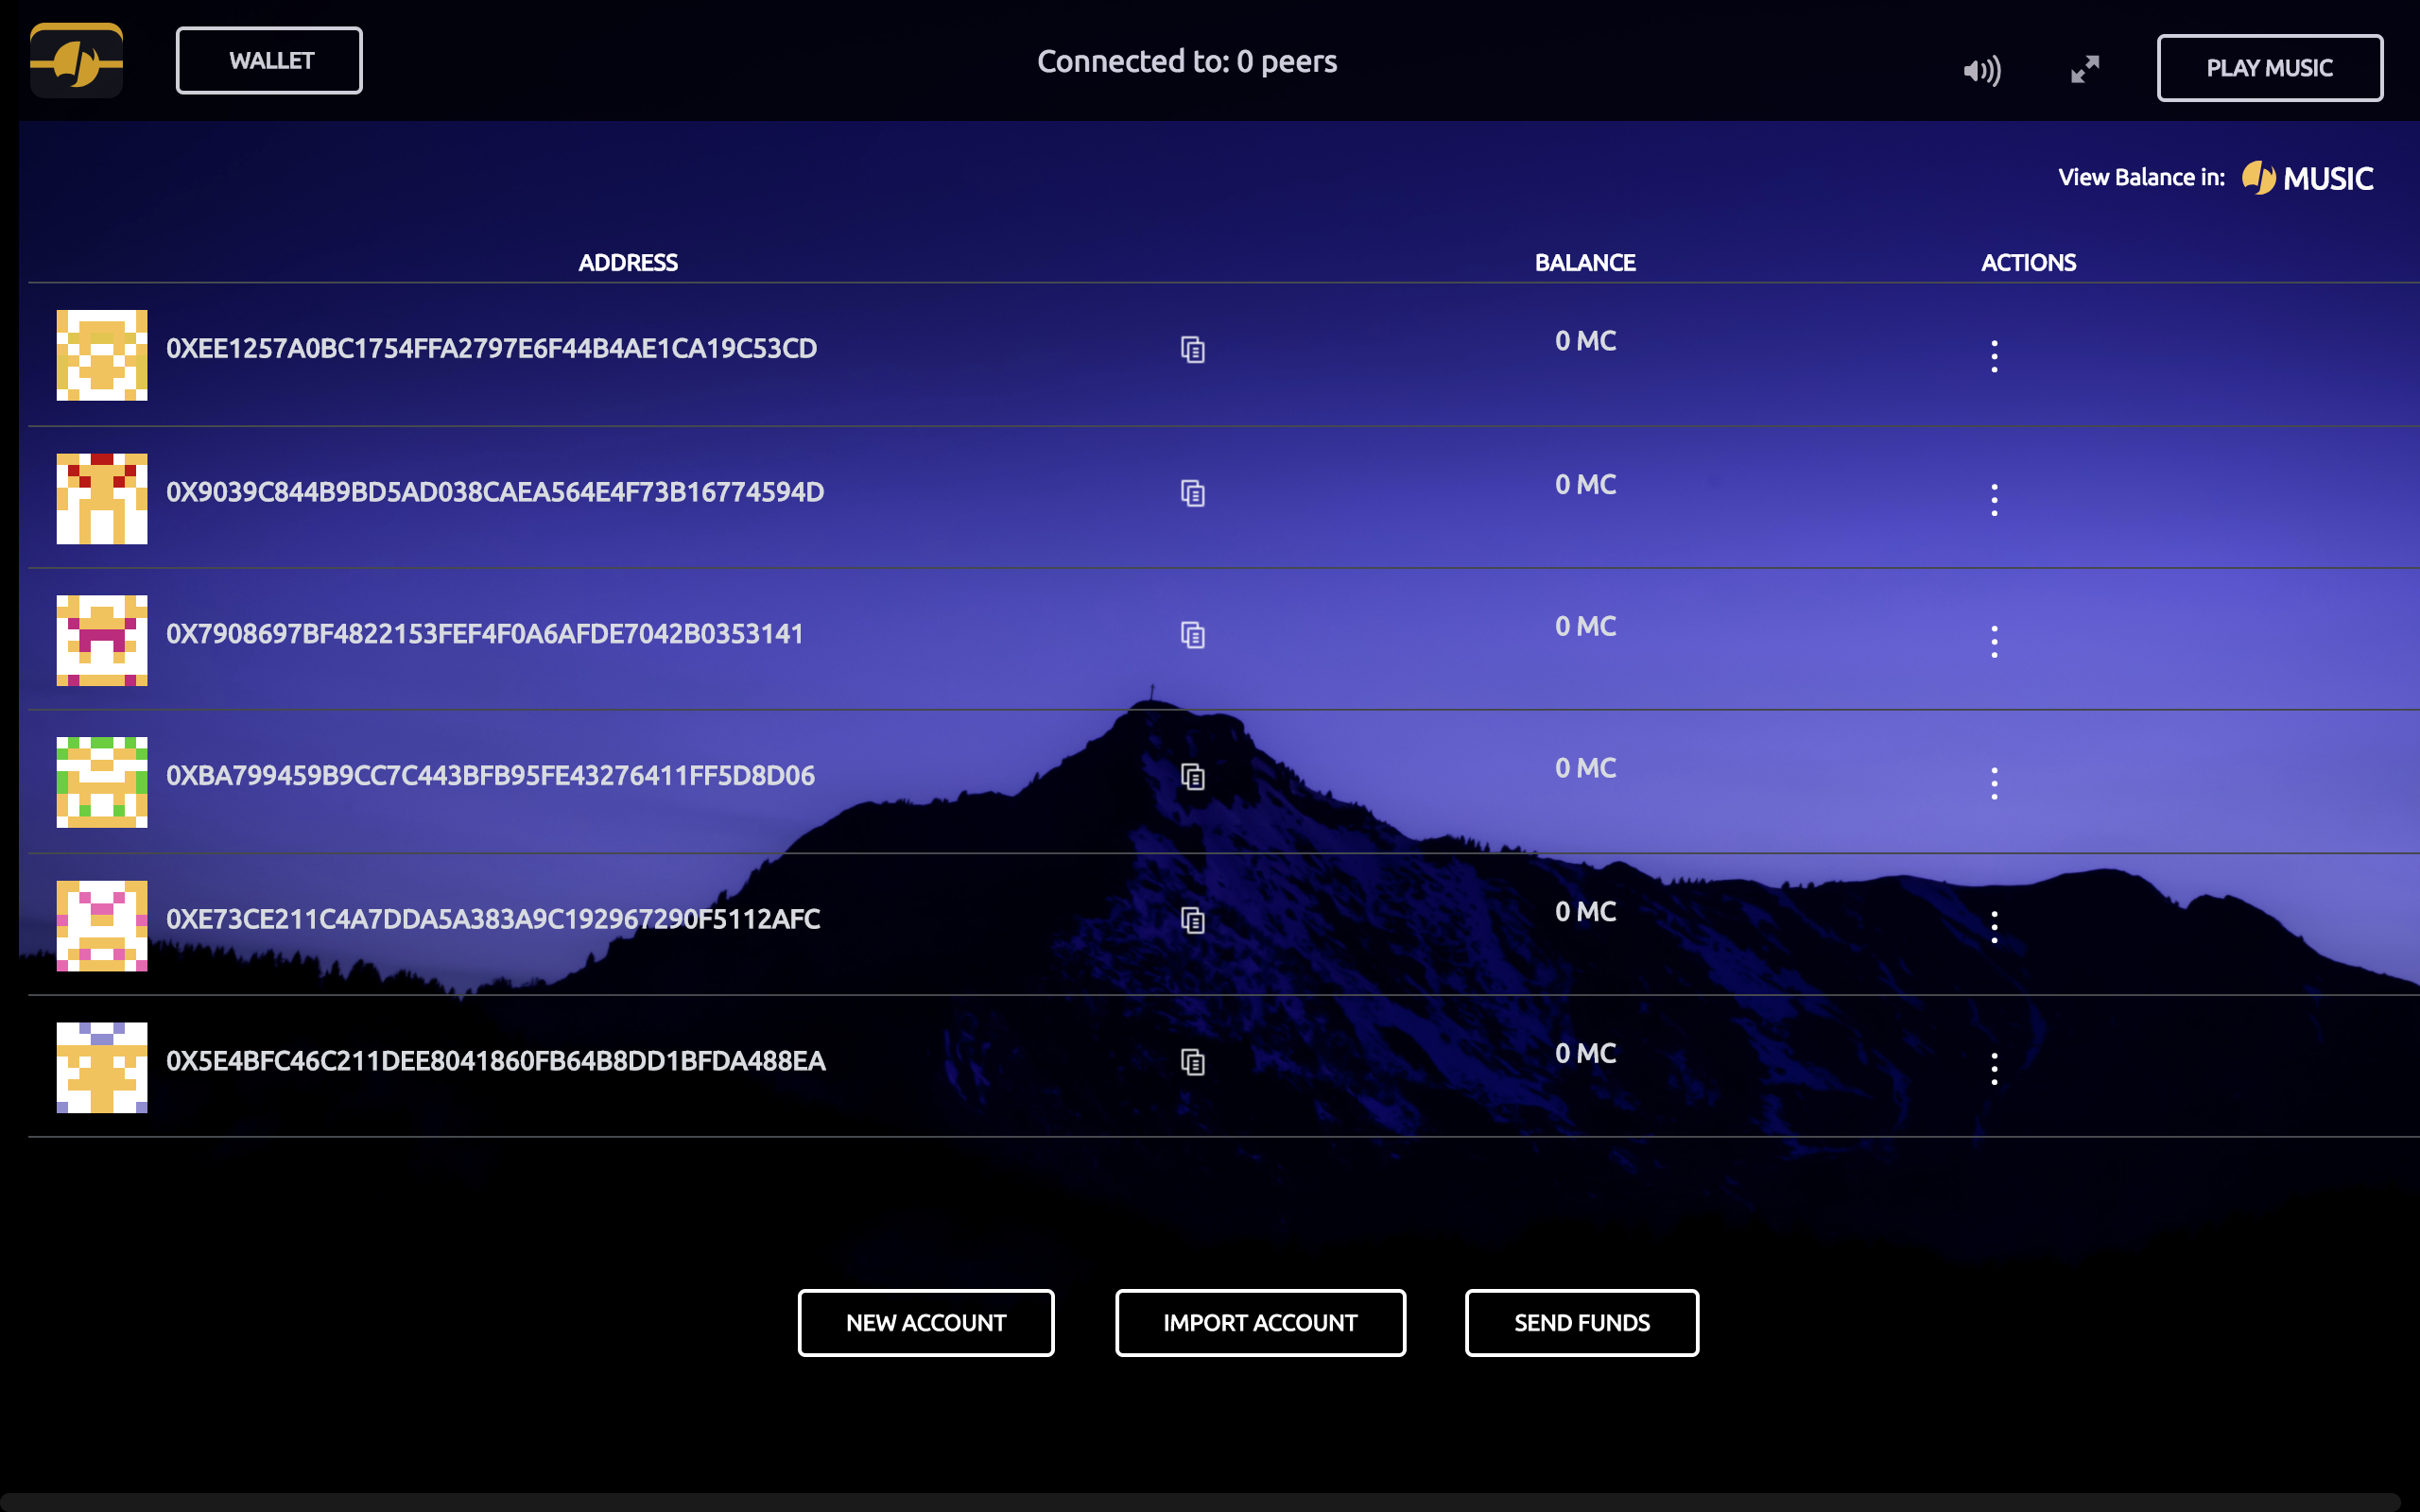Screen dimensions: 2420x1512
Task: Copy address starting with 0XE73CE211C4A7DDA
Action: 1193,920
